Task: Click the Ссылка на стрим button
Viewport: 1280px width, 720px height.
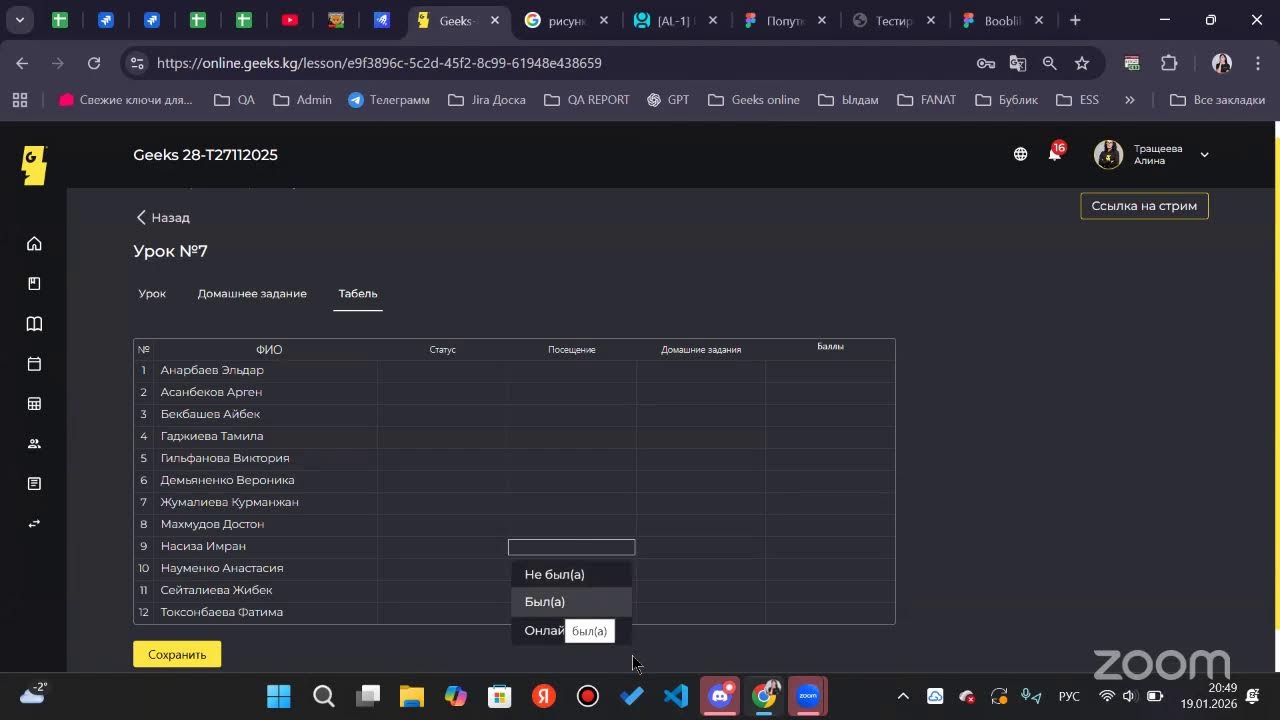Action: pyautogui.click(x=1144, y=206)
